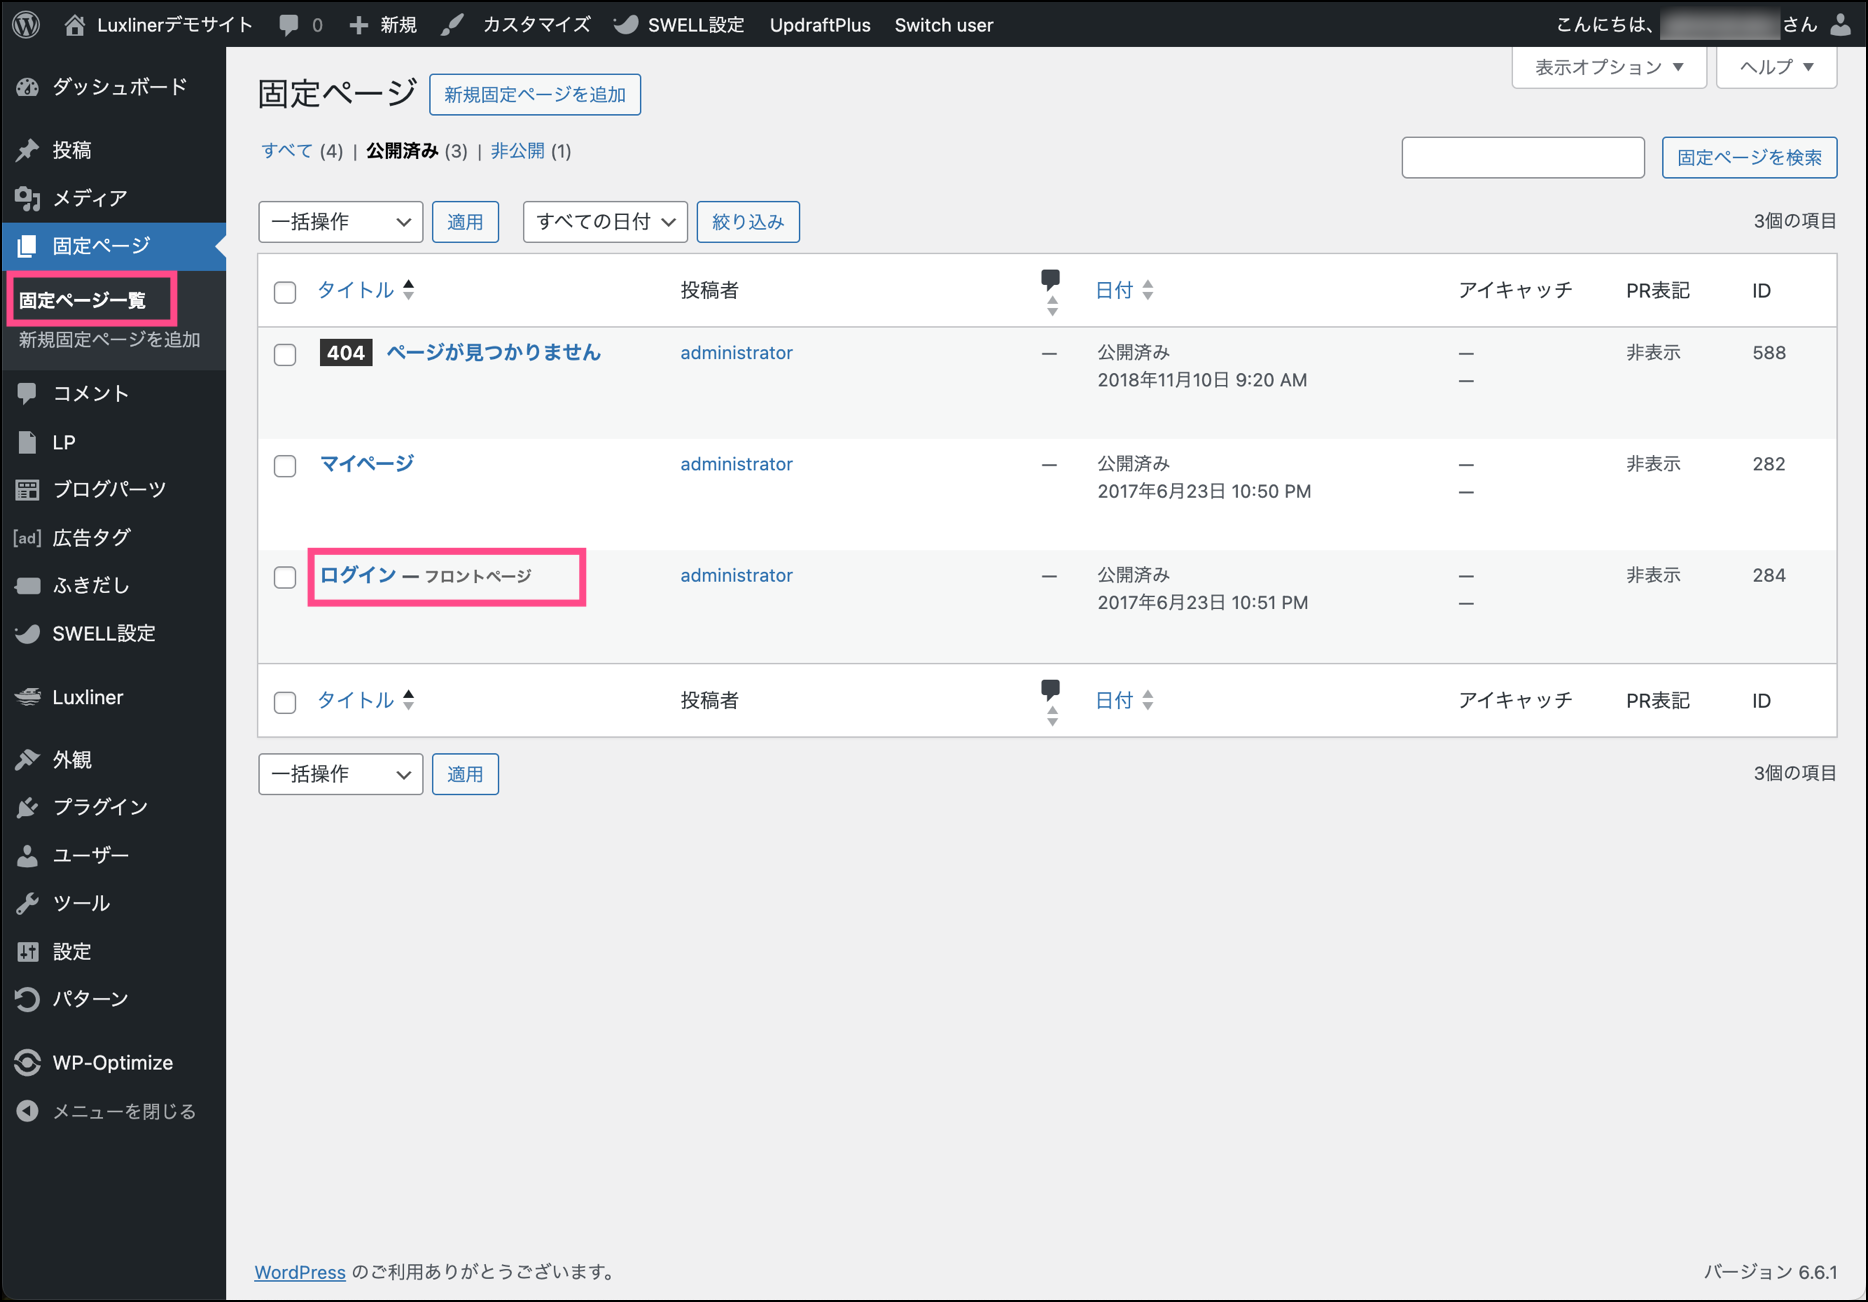Switch to the 非公開 filter tab
The width and height of the screenshot is (1868, 1302).
(x=517, y=151)
